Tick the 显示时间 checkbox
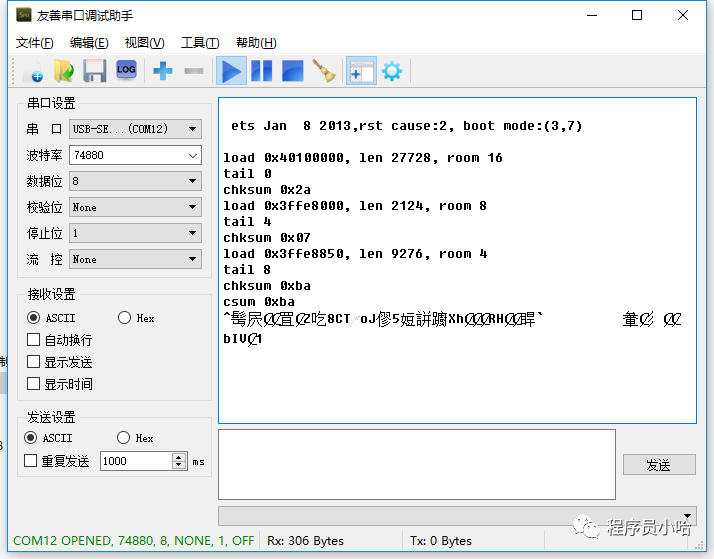This screenshot has width=714, height=559. point(34,384)
